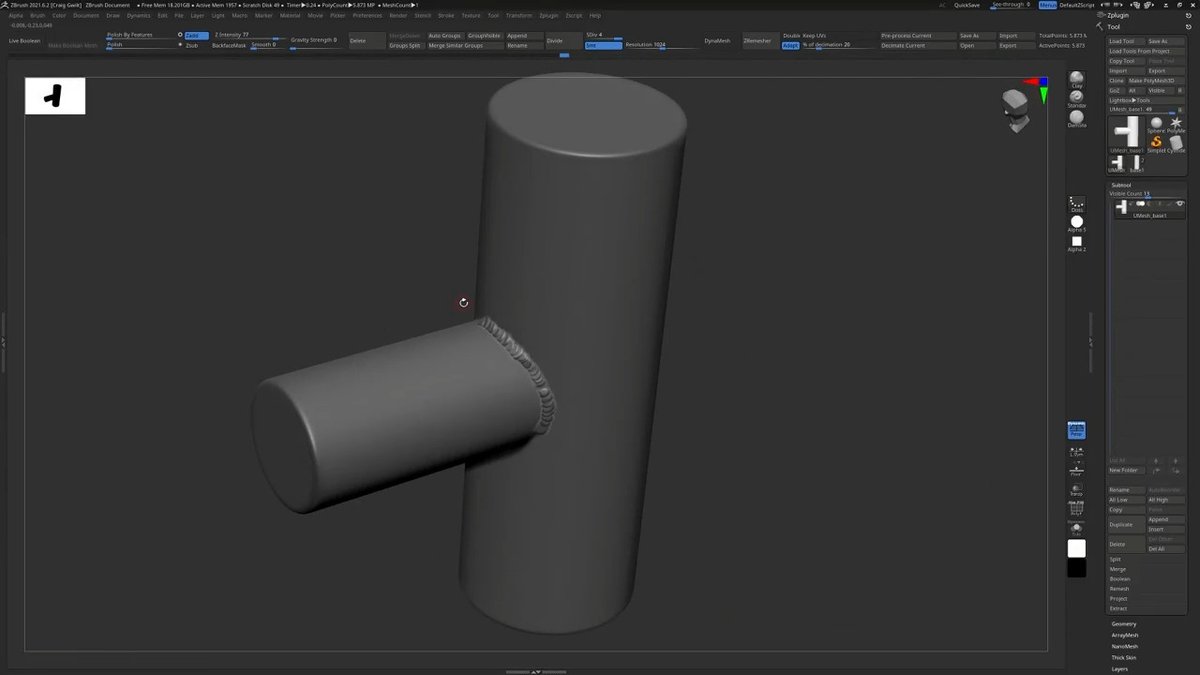Open the Alpha menu
Screen dimensions: 1200x675
tap(16, 16)
